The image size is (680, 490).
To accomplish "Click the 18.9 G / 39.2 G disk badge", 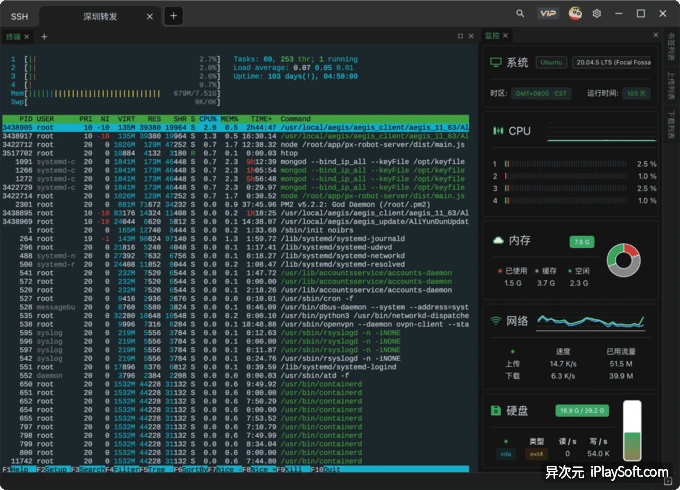I will pos(582,410).
